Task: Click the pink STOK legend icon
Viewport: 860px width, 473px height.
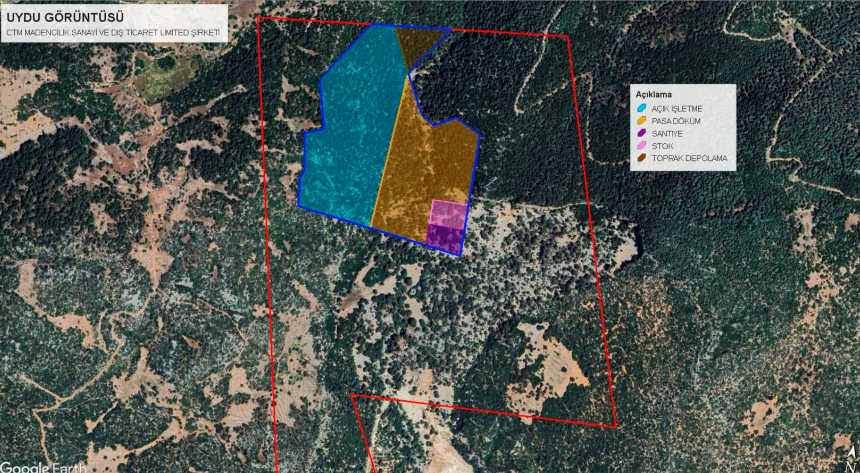Action: pos(641,146)
